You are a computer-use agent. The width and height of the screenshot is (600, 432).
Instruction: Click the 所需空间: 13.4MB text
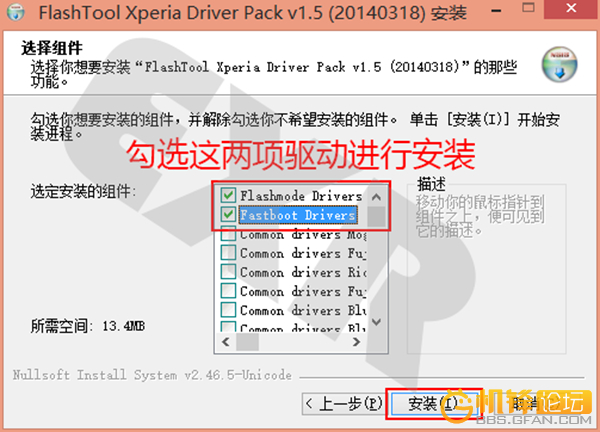point(88,326)
